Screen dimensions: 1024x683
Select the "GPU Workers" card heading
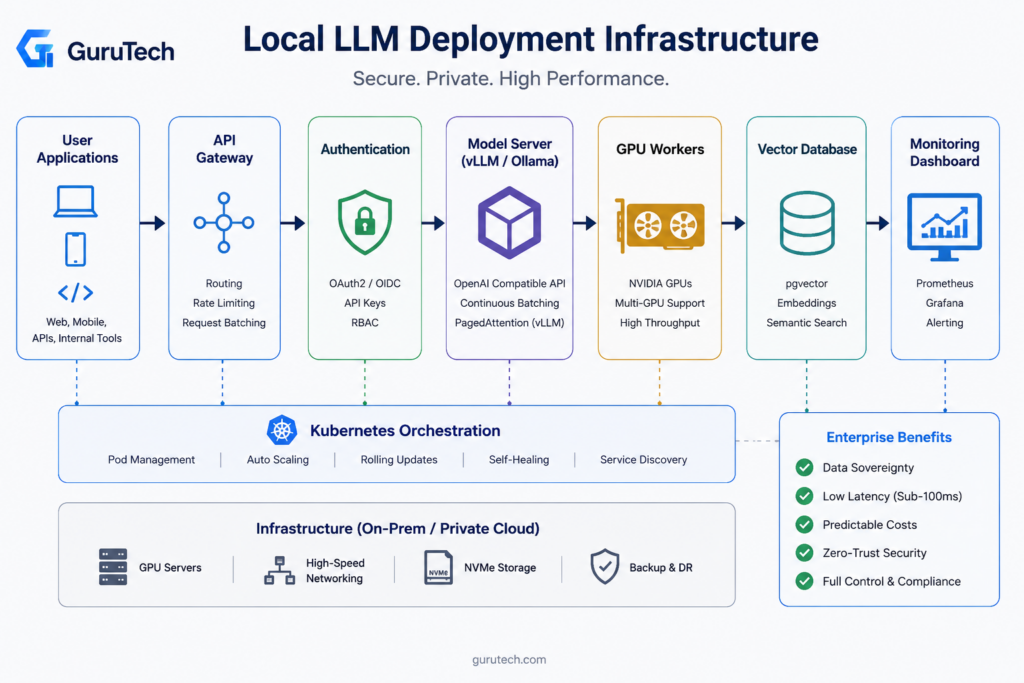tap(660, 150)
